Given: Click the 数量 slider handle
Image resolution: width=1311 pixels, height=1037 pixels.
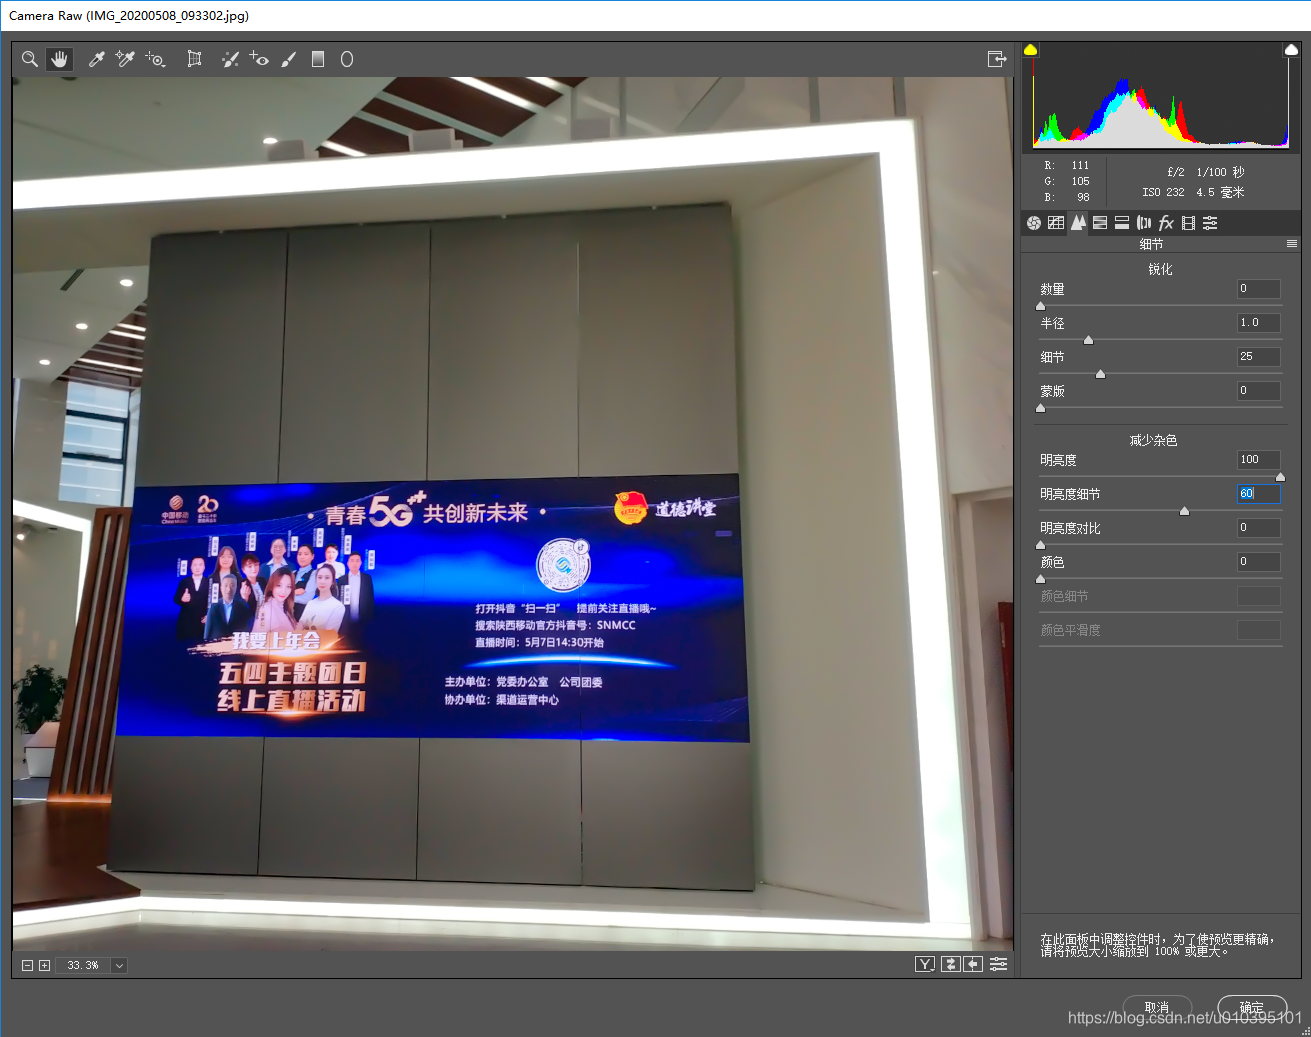Looking at the screenshot, I should pos(1040,307).
